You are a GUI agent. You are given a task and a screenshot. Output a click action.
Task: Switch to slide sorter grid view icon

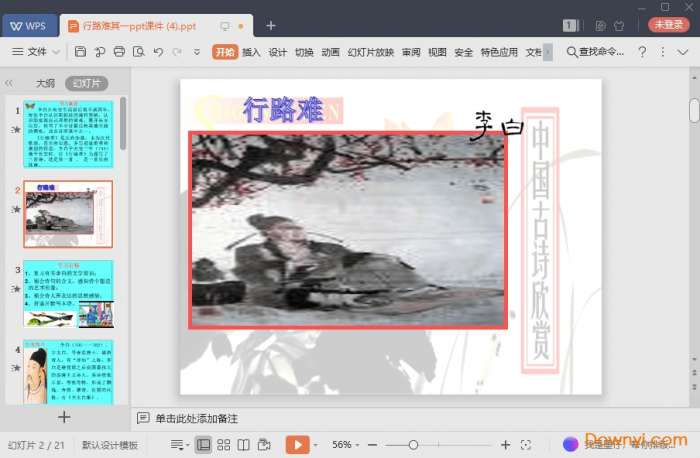pos(224,444)
